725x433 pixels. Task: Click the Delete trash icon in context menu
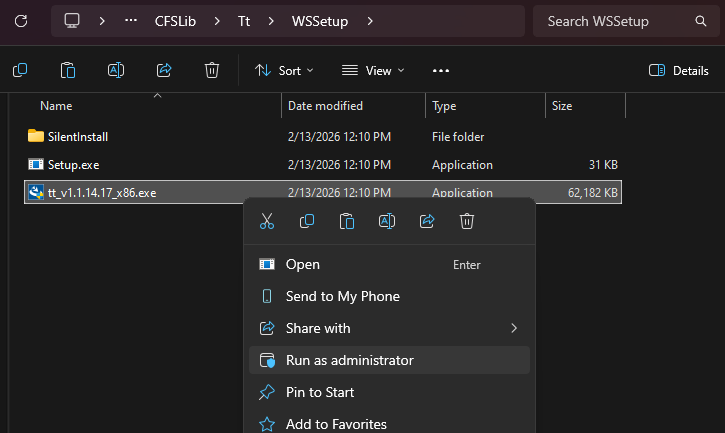point(467,222)
